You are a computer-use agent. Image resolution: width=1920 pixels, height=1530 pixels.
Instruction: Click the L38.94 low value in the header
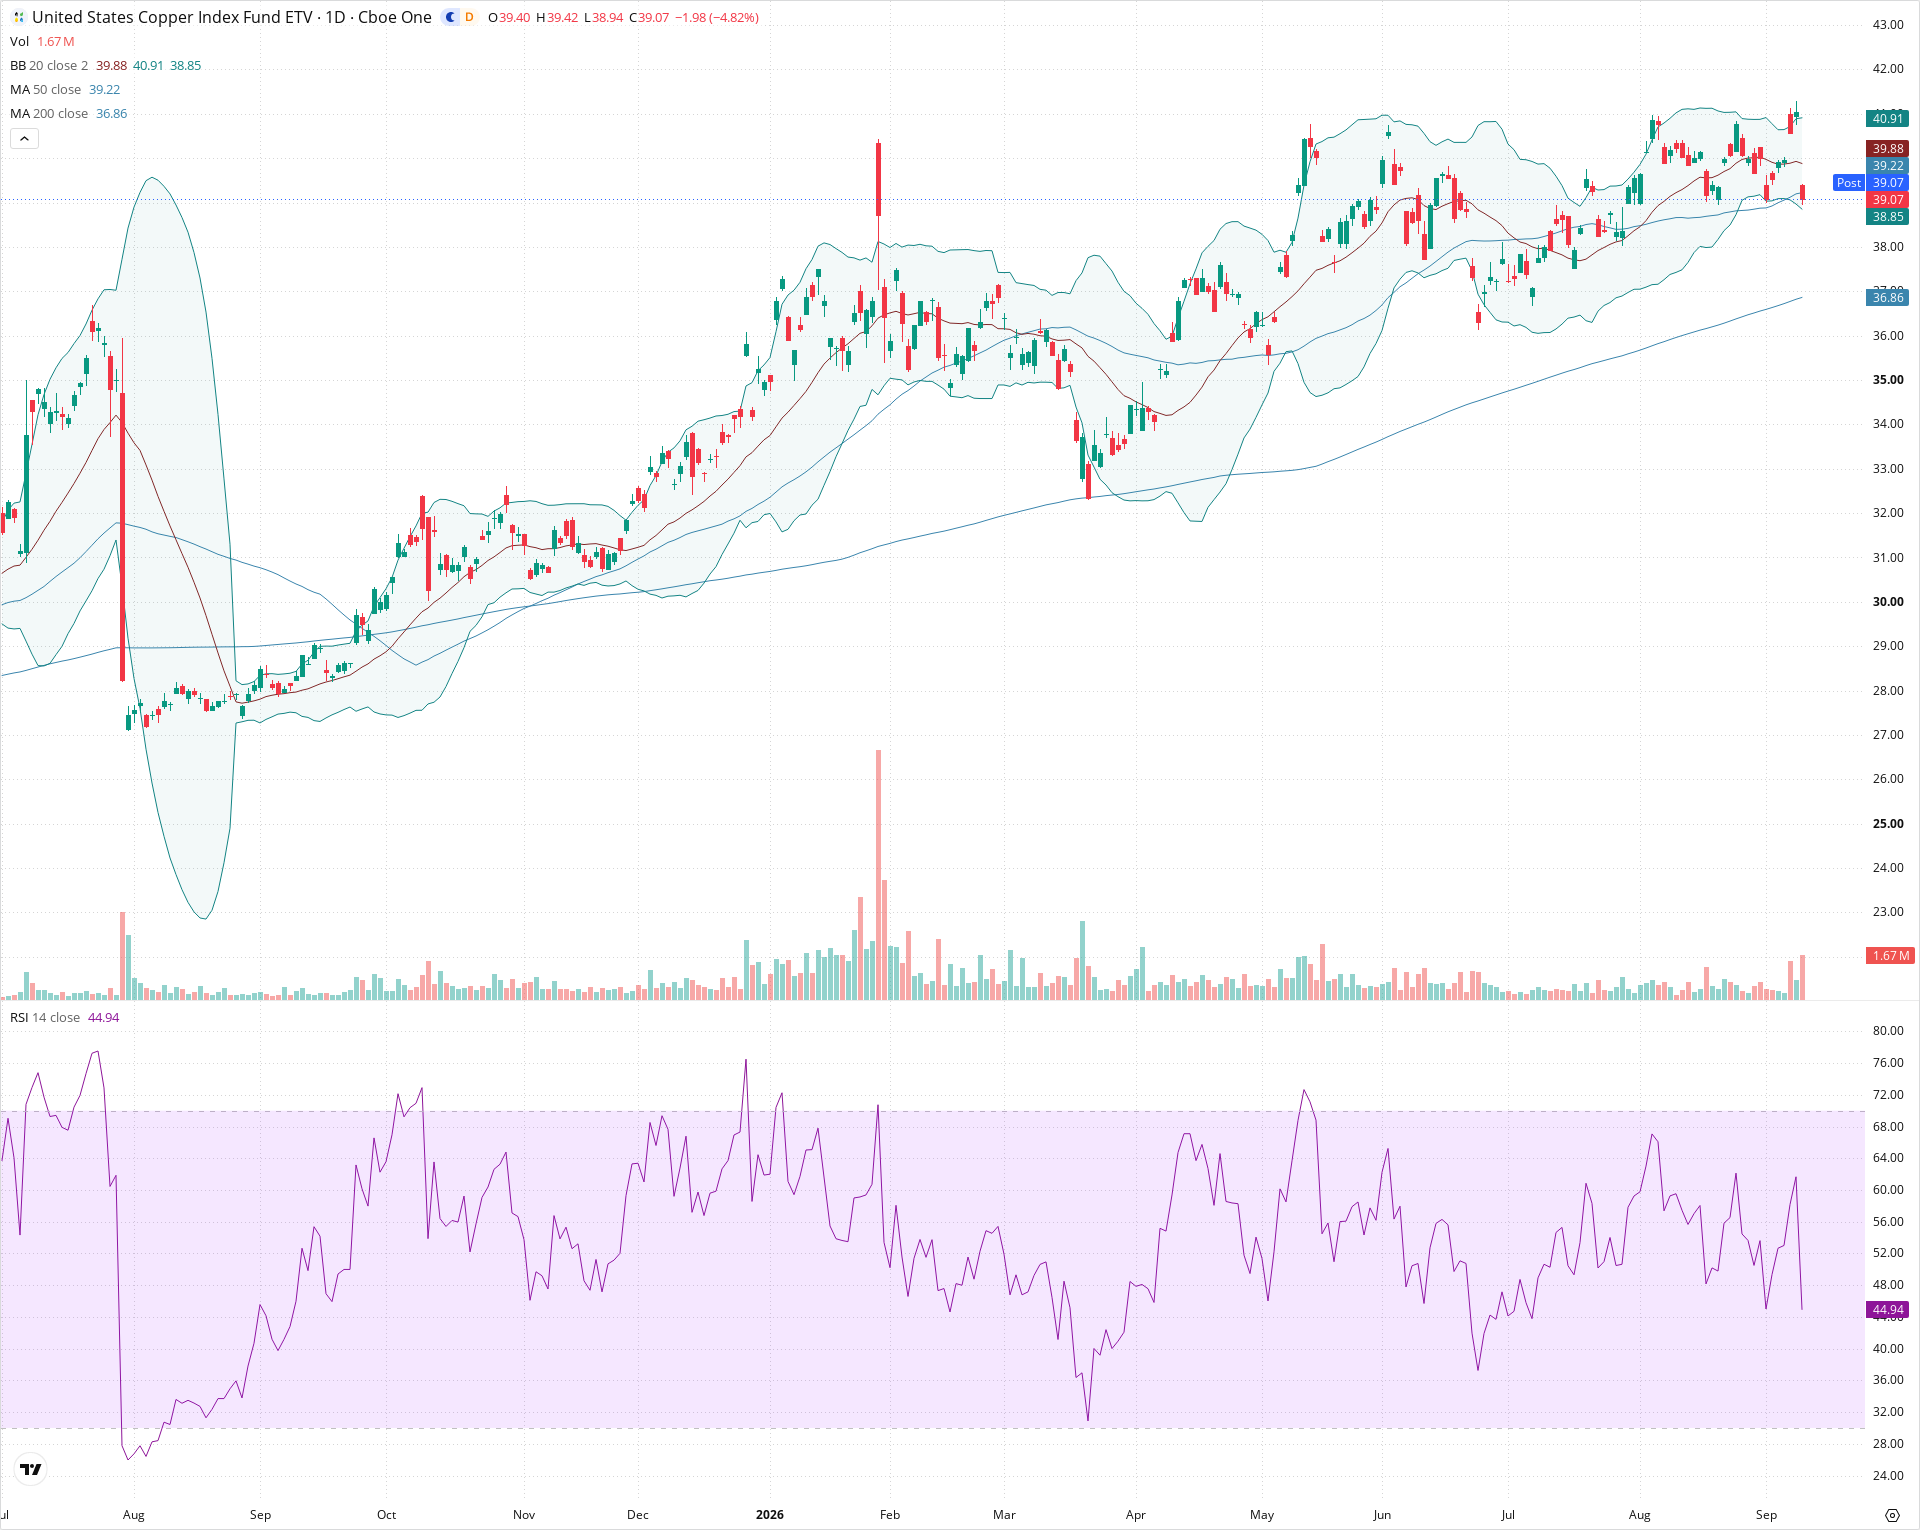tap(604, 17)
